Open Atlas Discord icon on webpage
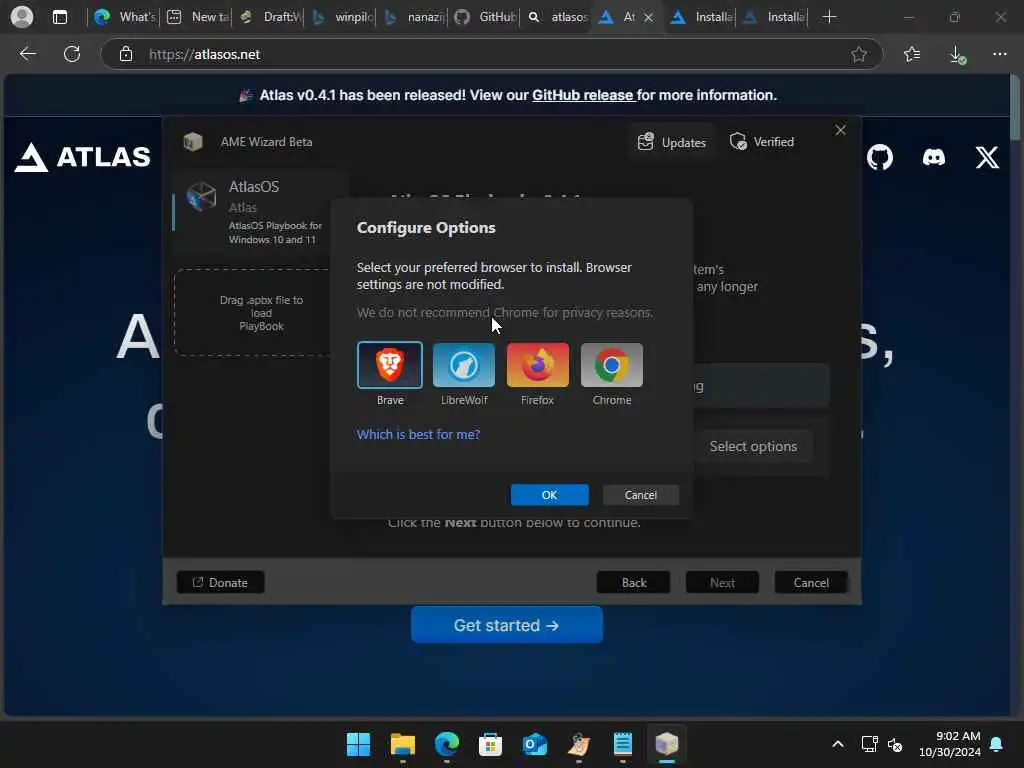Image resolution: width=1024 pixels, height=768 pixels. (x=934, y=157)
